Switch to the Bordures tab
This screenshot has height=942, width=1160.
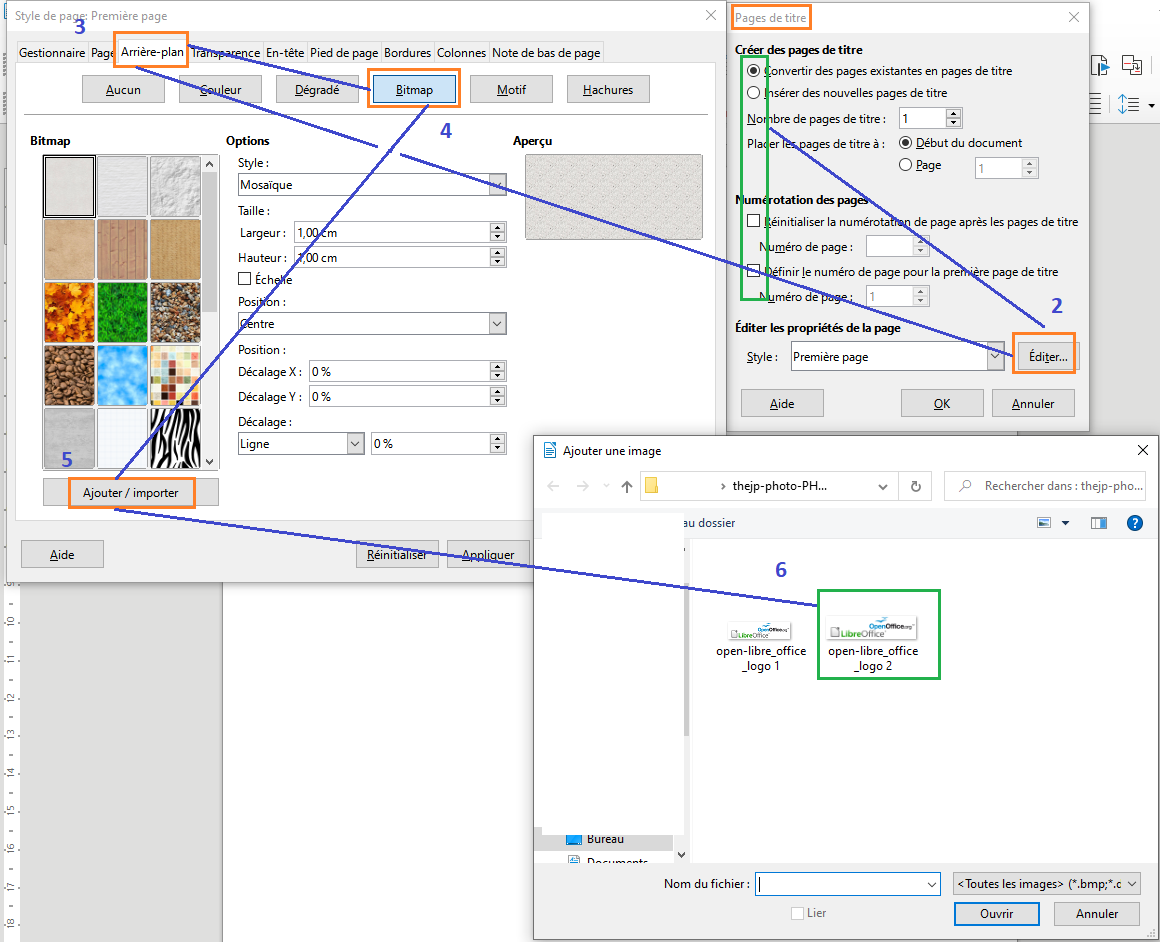(x=407, y=53)
